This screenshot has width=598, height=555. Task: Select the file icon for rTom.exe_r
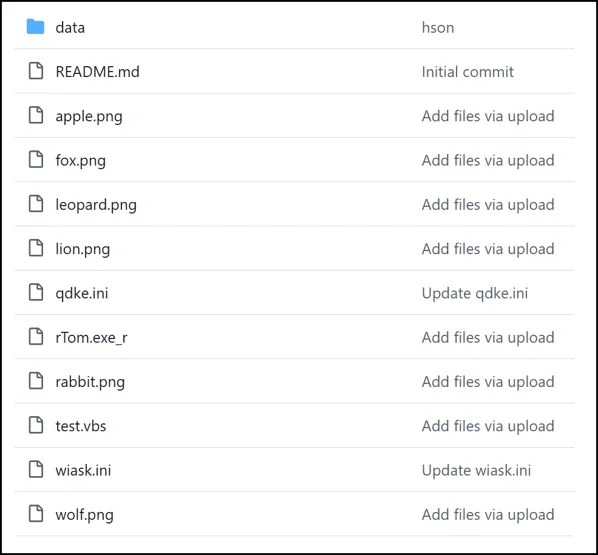(36, 336)
